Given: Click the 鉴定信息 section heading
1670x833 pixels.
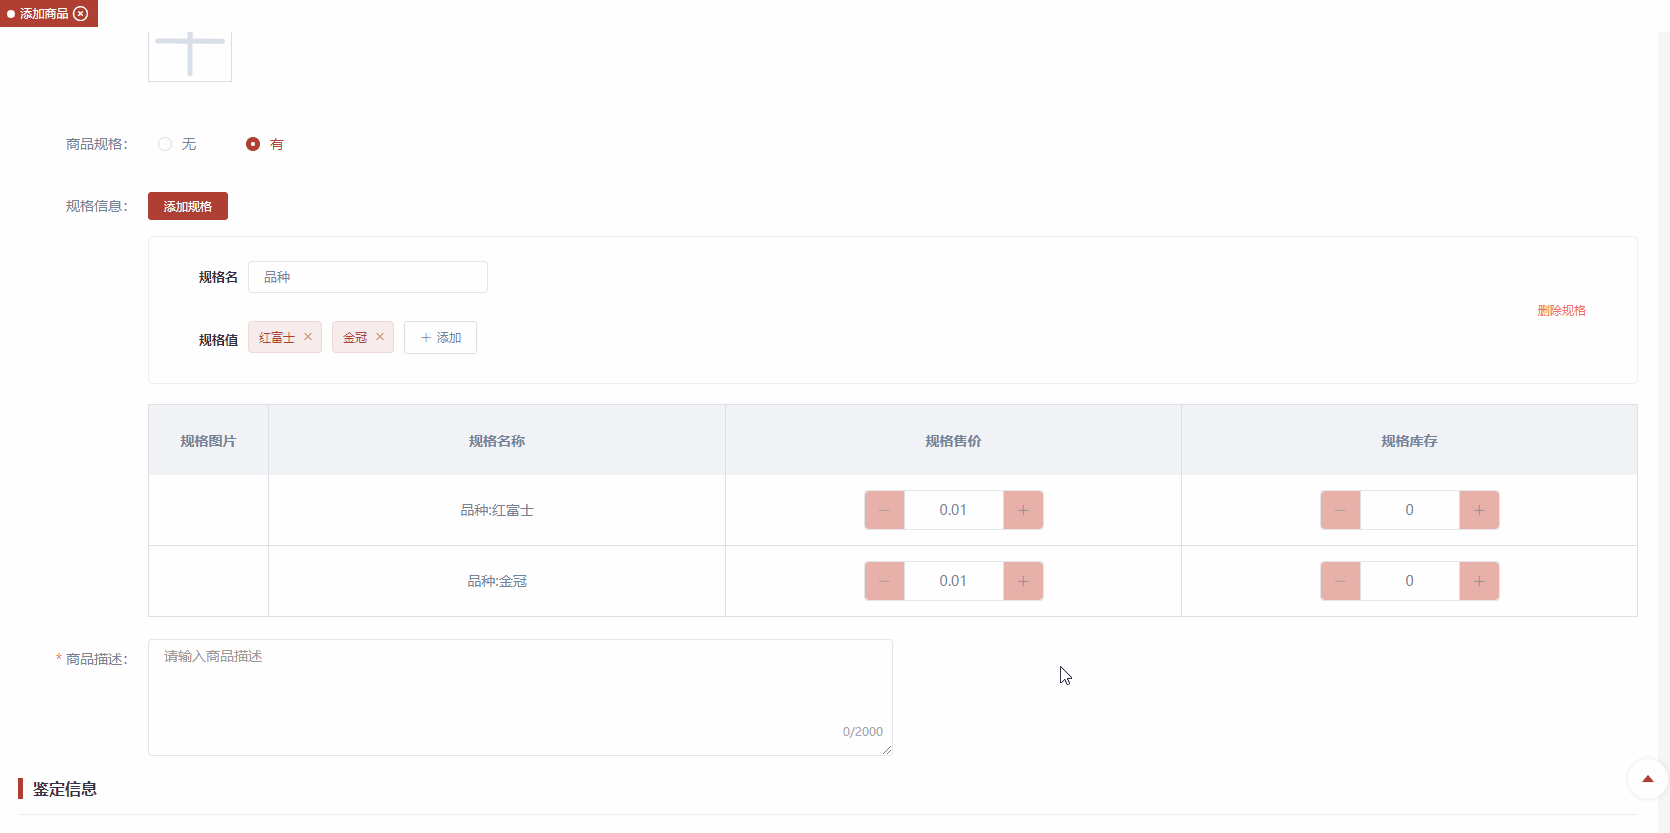Looking at the screenshot, I should (65, 789).
